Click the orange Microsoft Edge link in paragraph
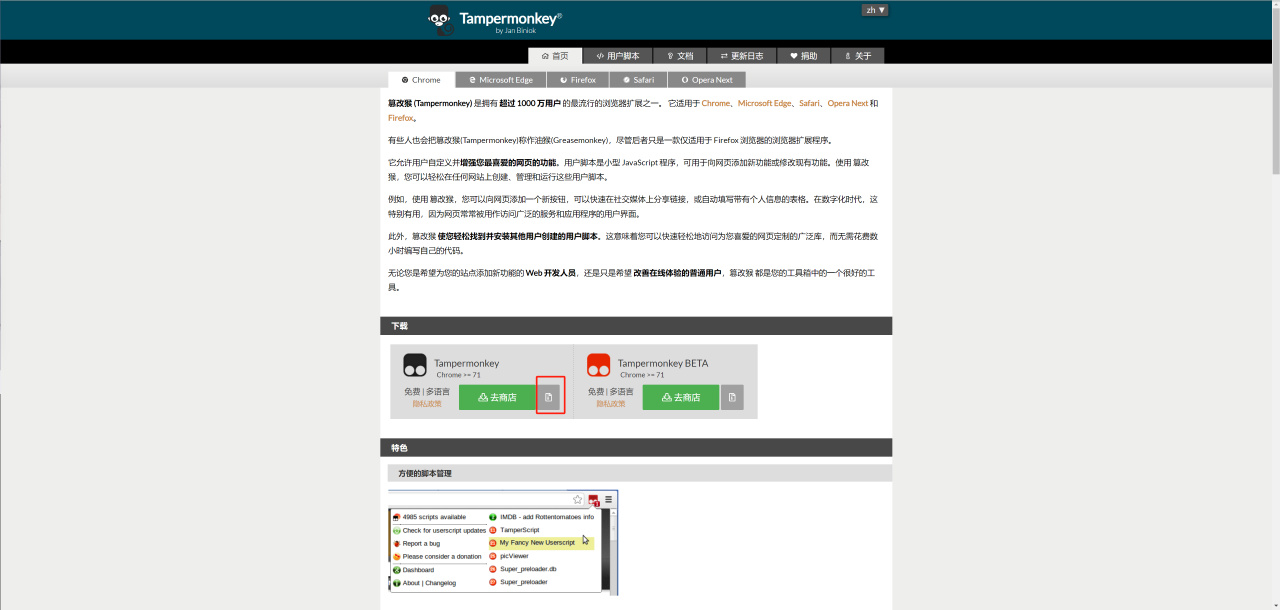The image size is (1280, 610). pyautogui.click(x=765, y=103)
